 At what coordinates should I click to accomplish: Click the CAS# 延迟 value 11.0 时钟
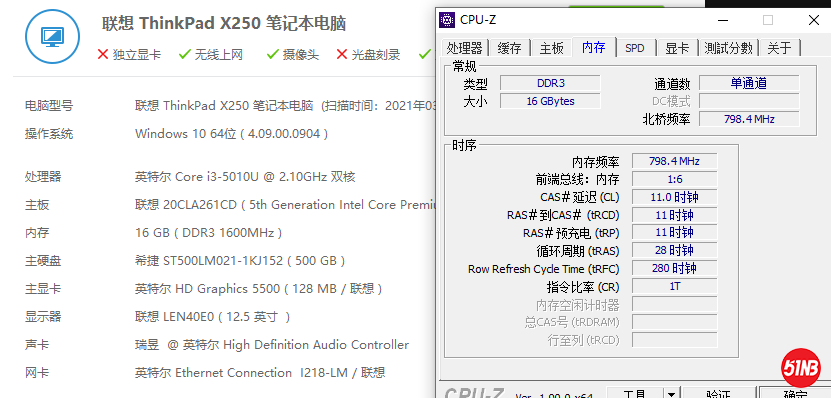pyautogui.click(x=674, y=197)
